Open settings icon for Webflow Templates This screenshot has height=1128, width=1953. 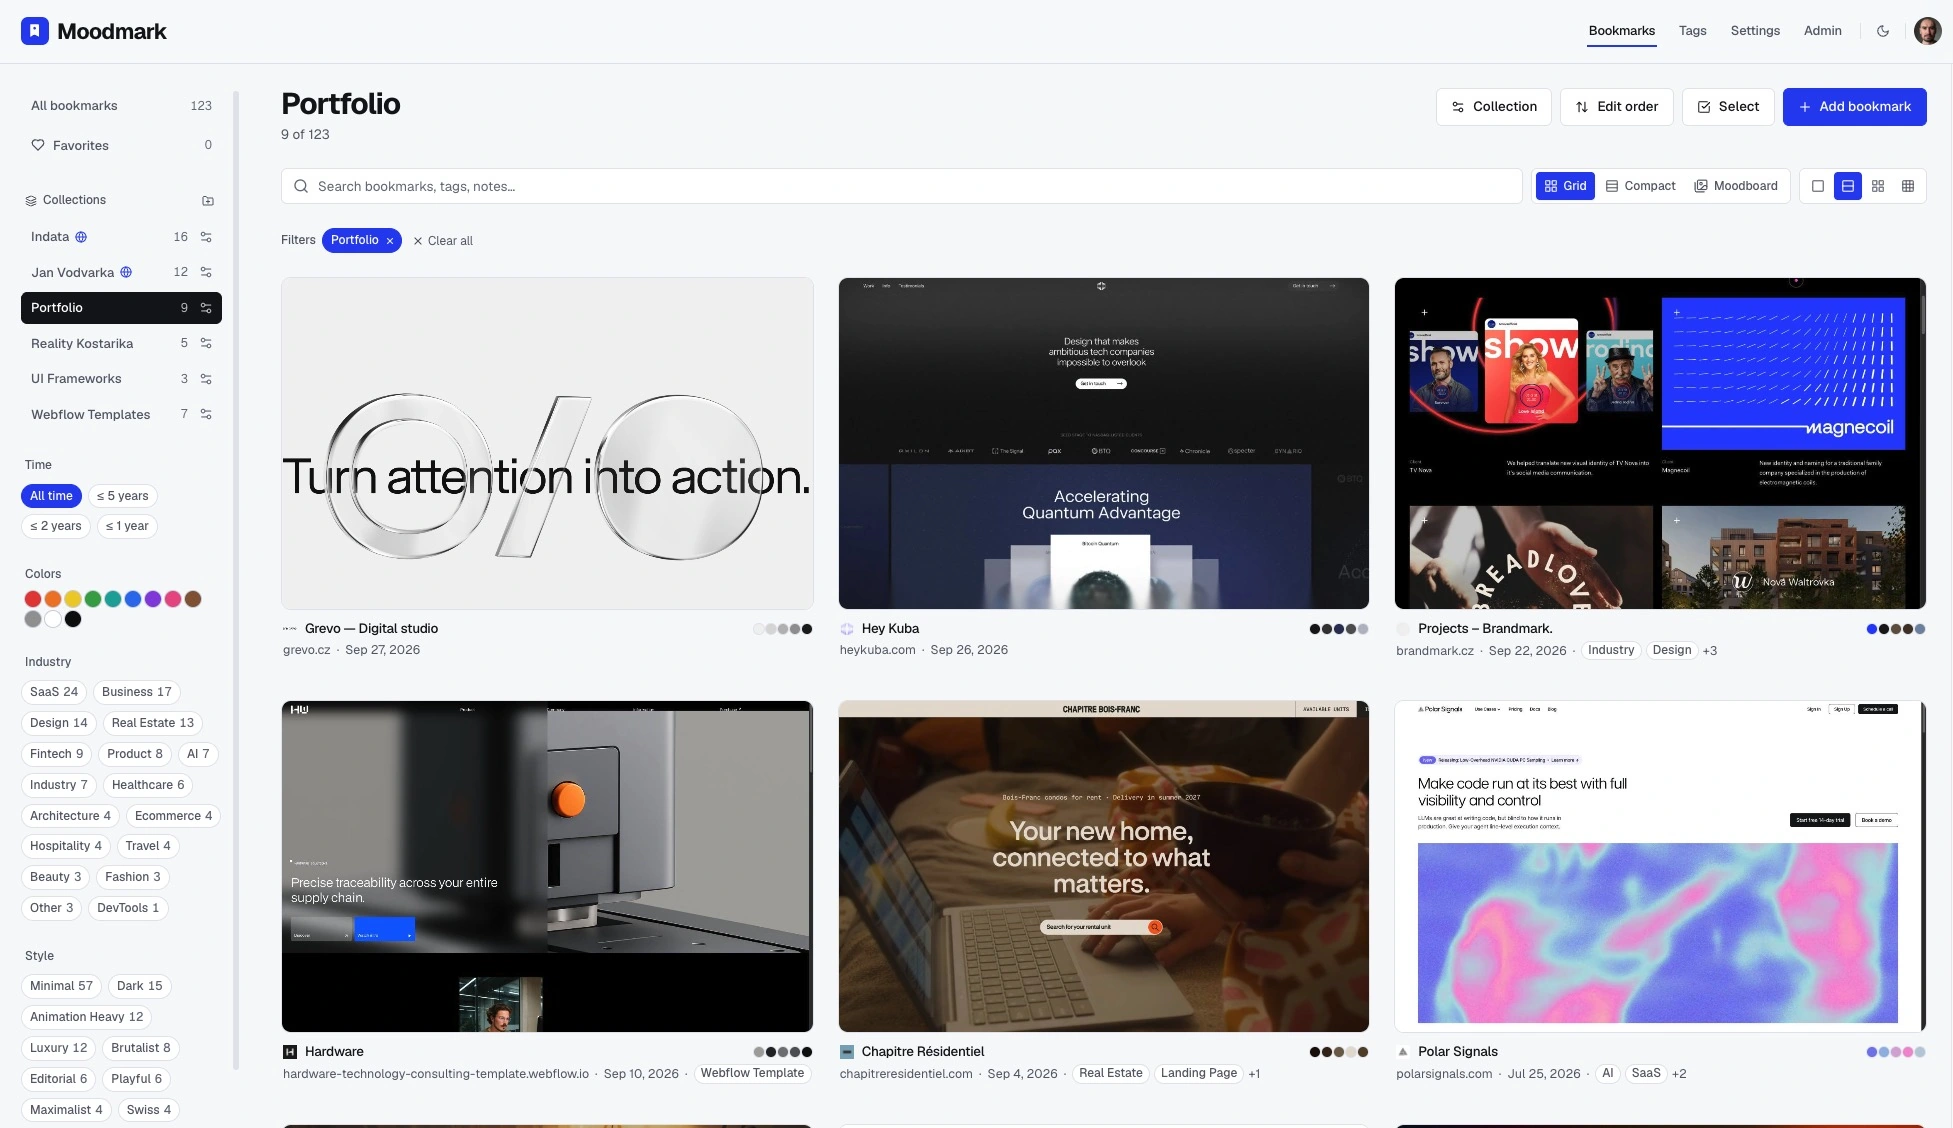(206, 414)
